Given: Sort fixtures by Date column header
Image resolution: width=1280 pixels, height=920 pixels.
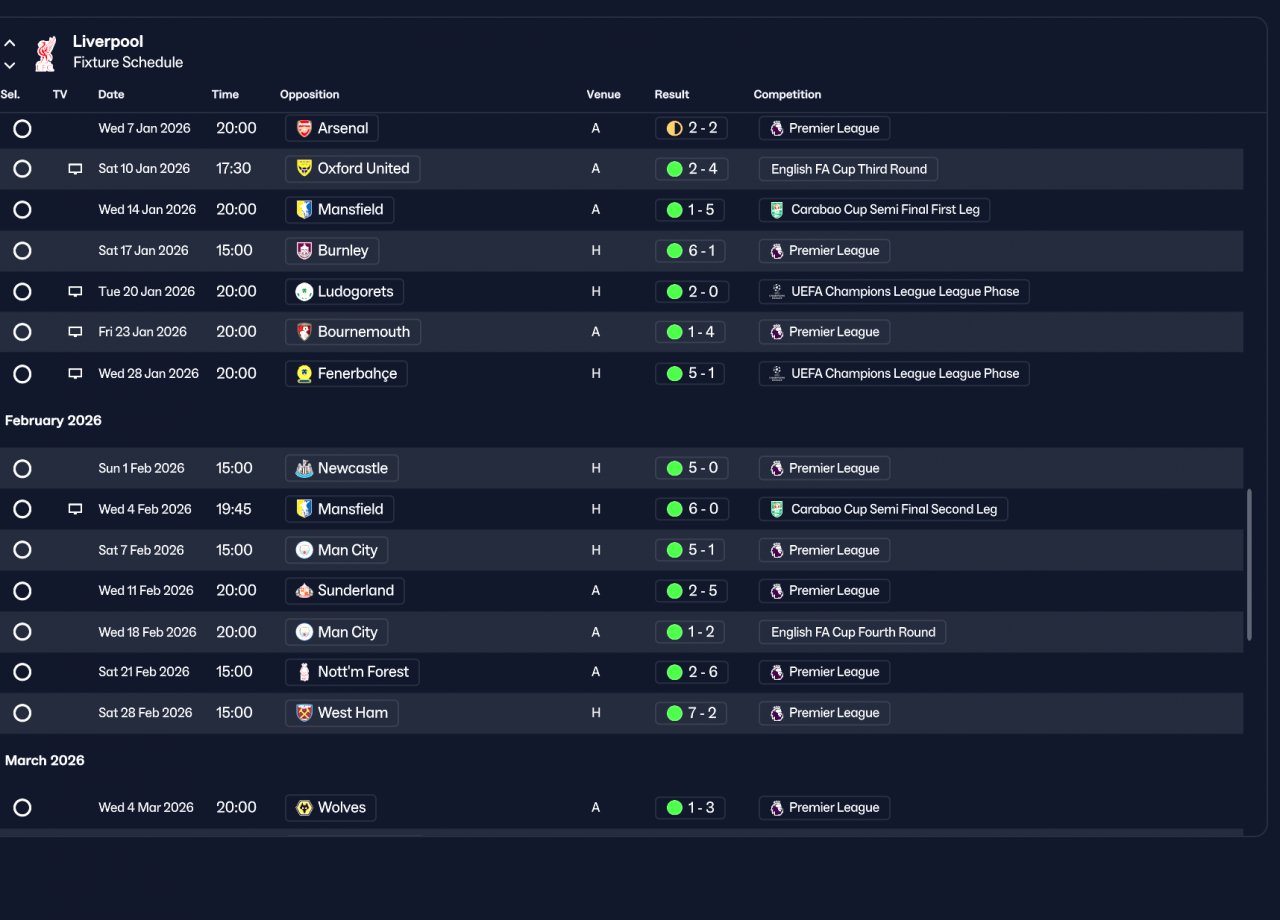Looking at the screenshot, I should [111, 95].
